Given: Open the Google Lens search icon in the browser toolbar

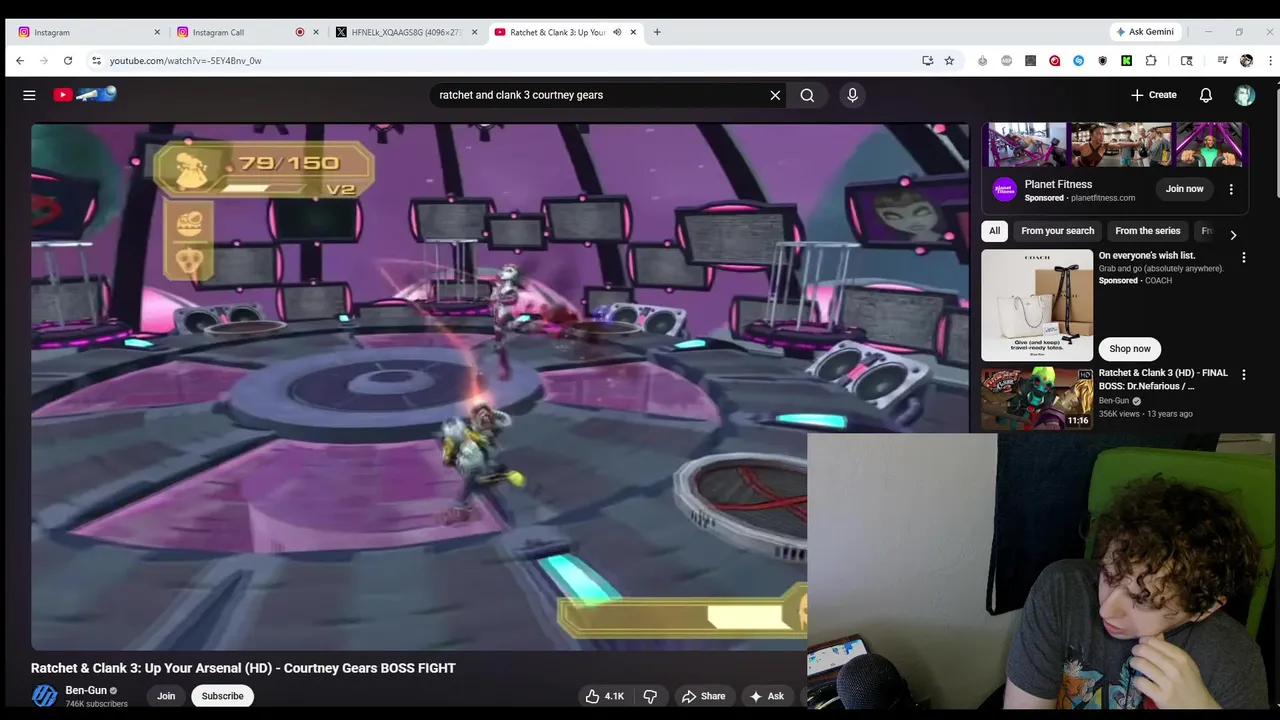Looking at the screenshot, I should coord(1187,61).
